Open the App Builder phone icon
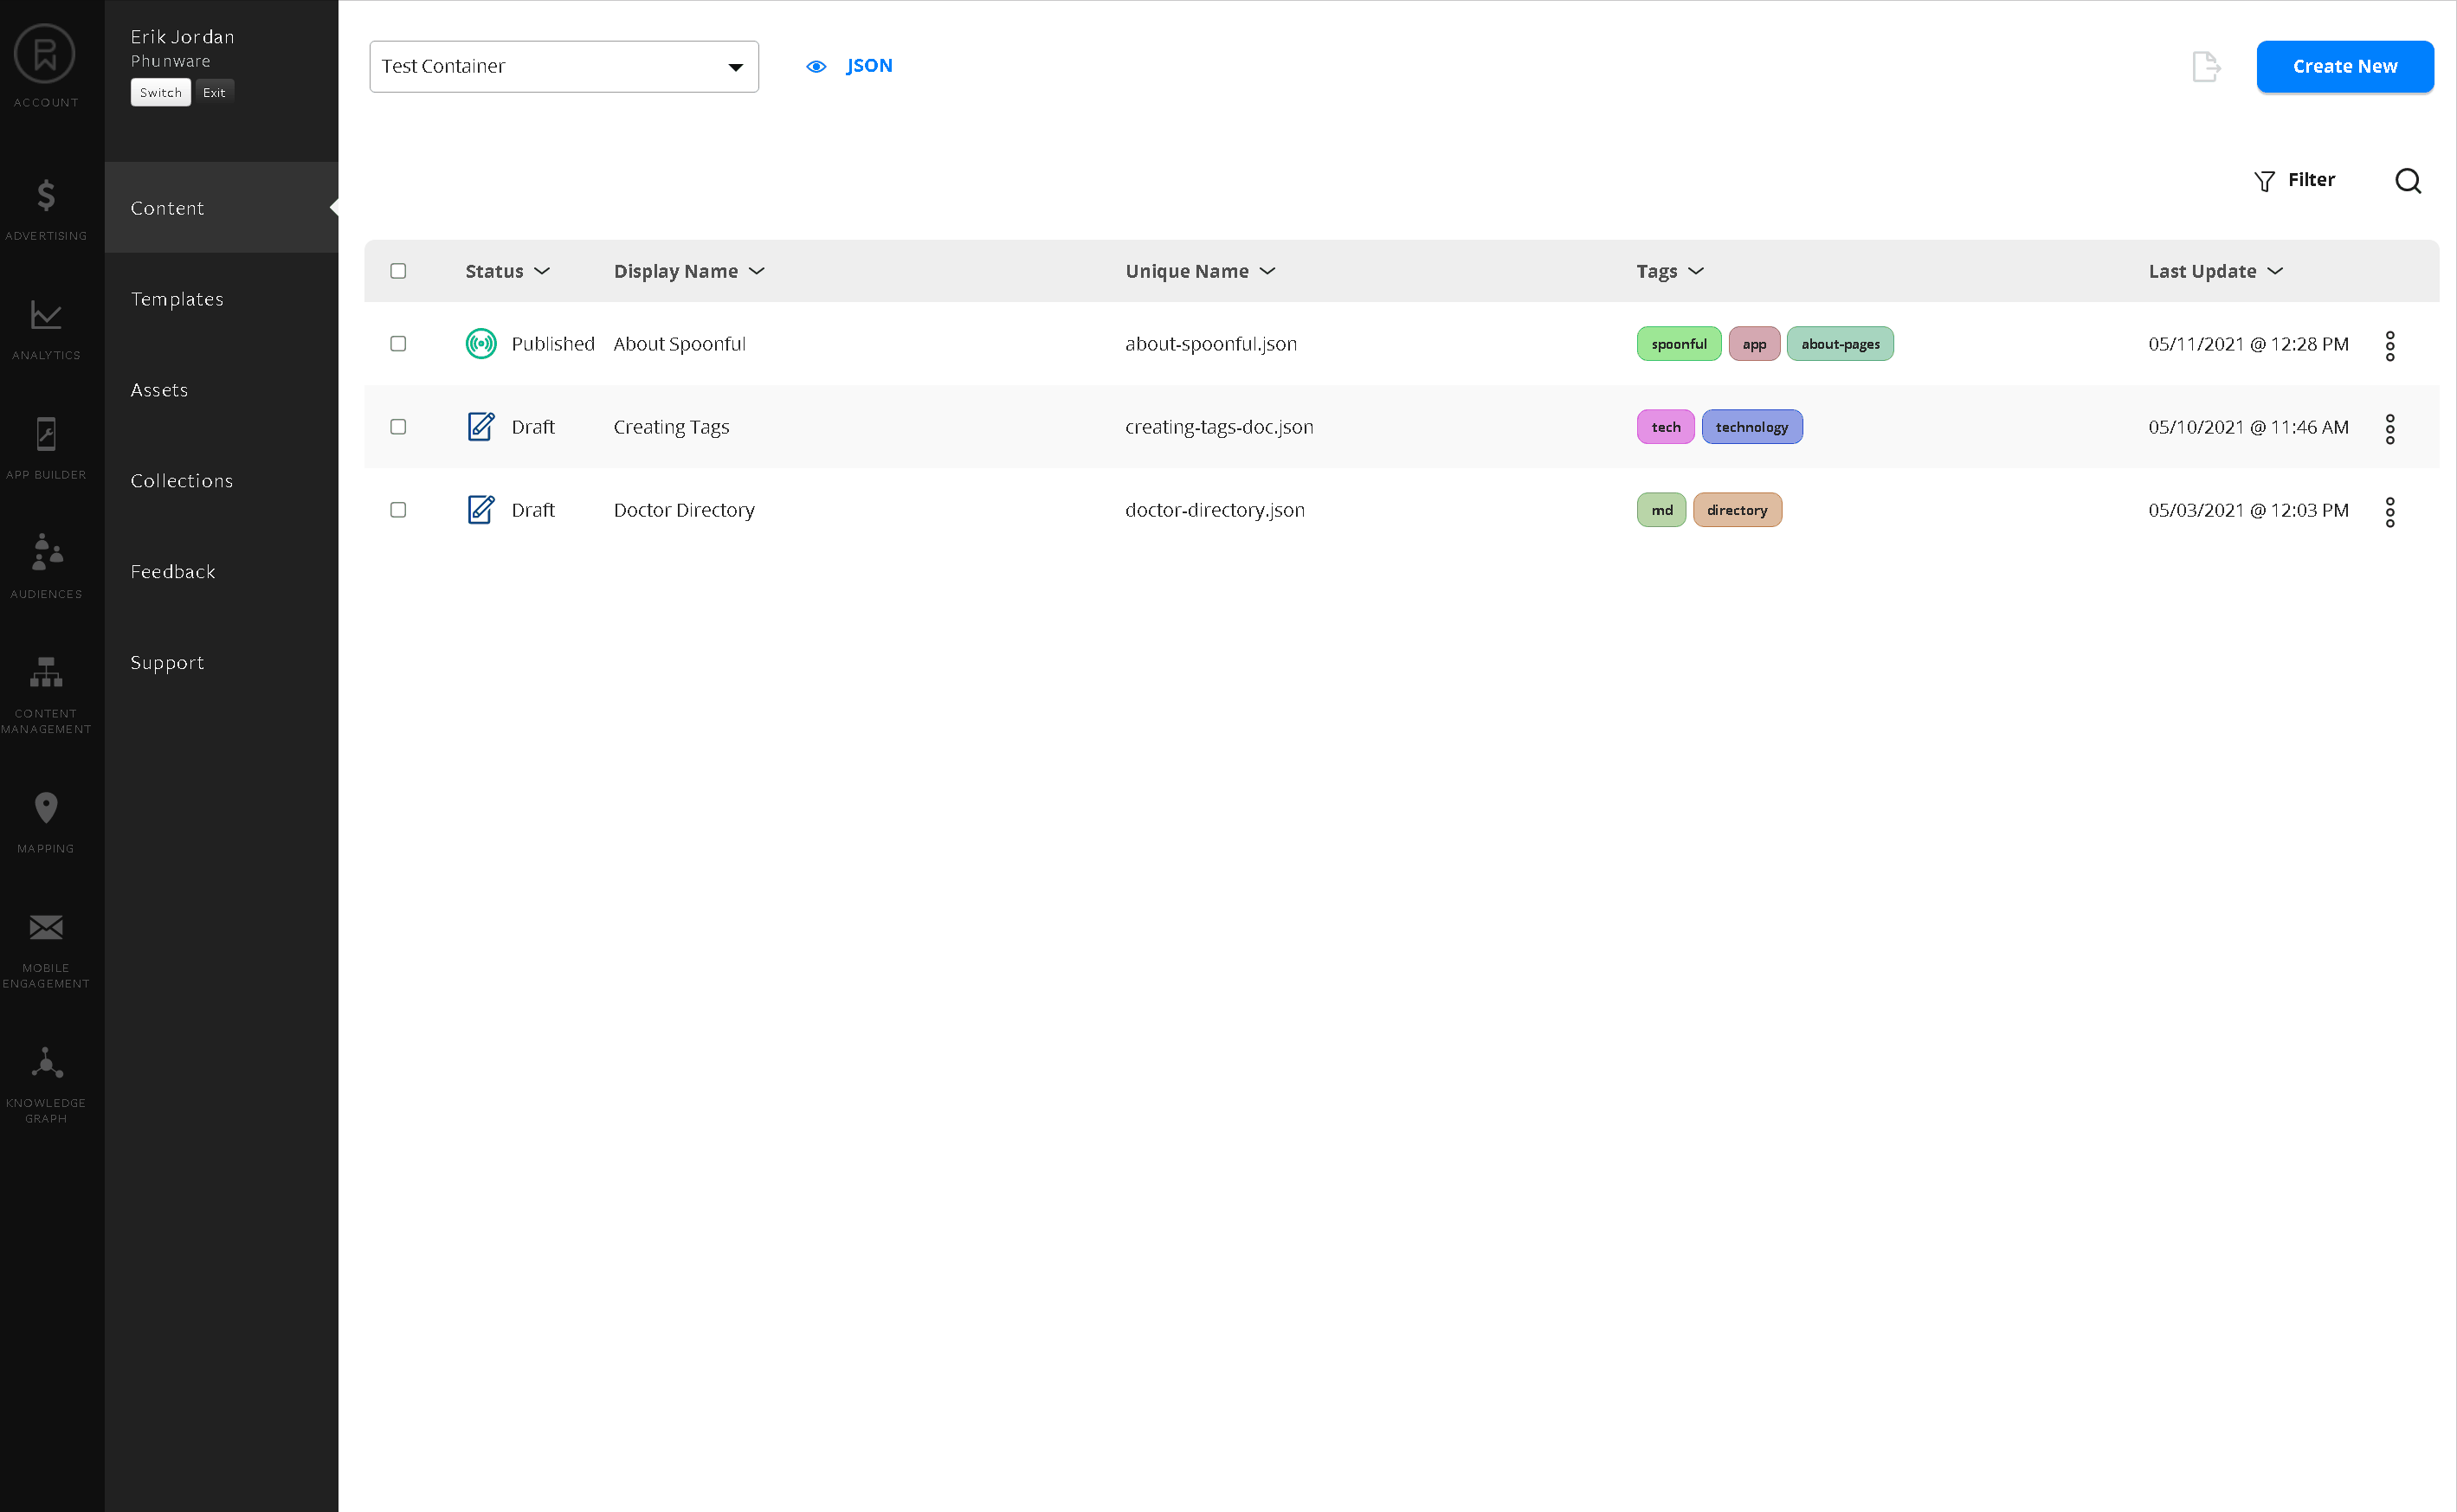The image size is (2457, 1512). pos(46,435)
